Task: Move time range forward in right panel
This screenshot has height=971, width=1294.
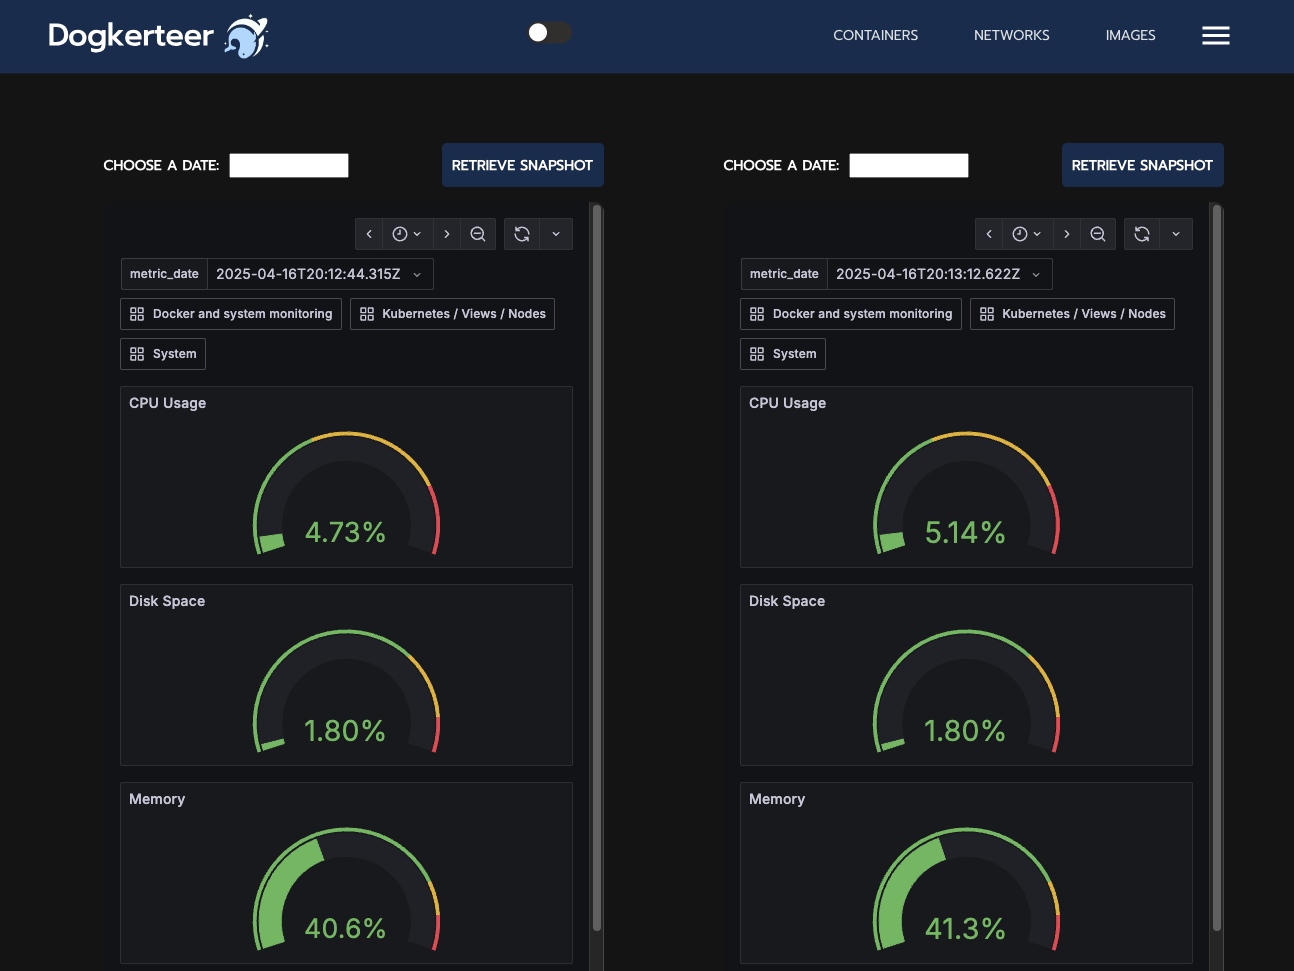Action: [x=1067, y=234]
